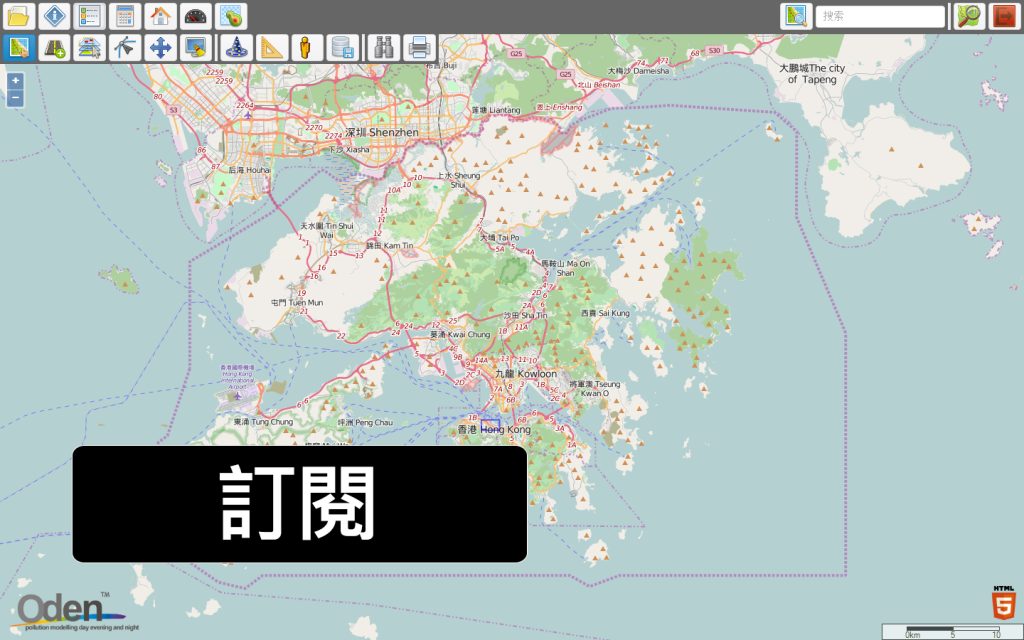Click the wind turbine modelling icon

(x=124, y=47)
